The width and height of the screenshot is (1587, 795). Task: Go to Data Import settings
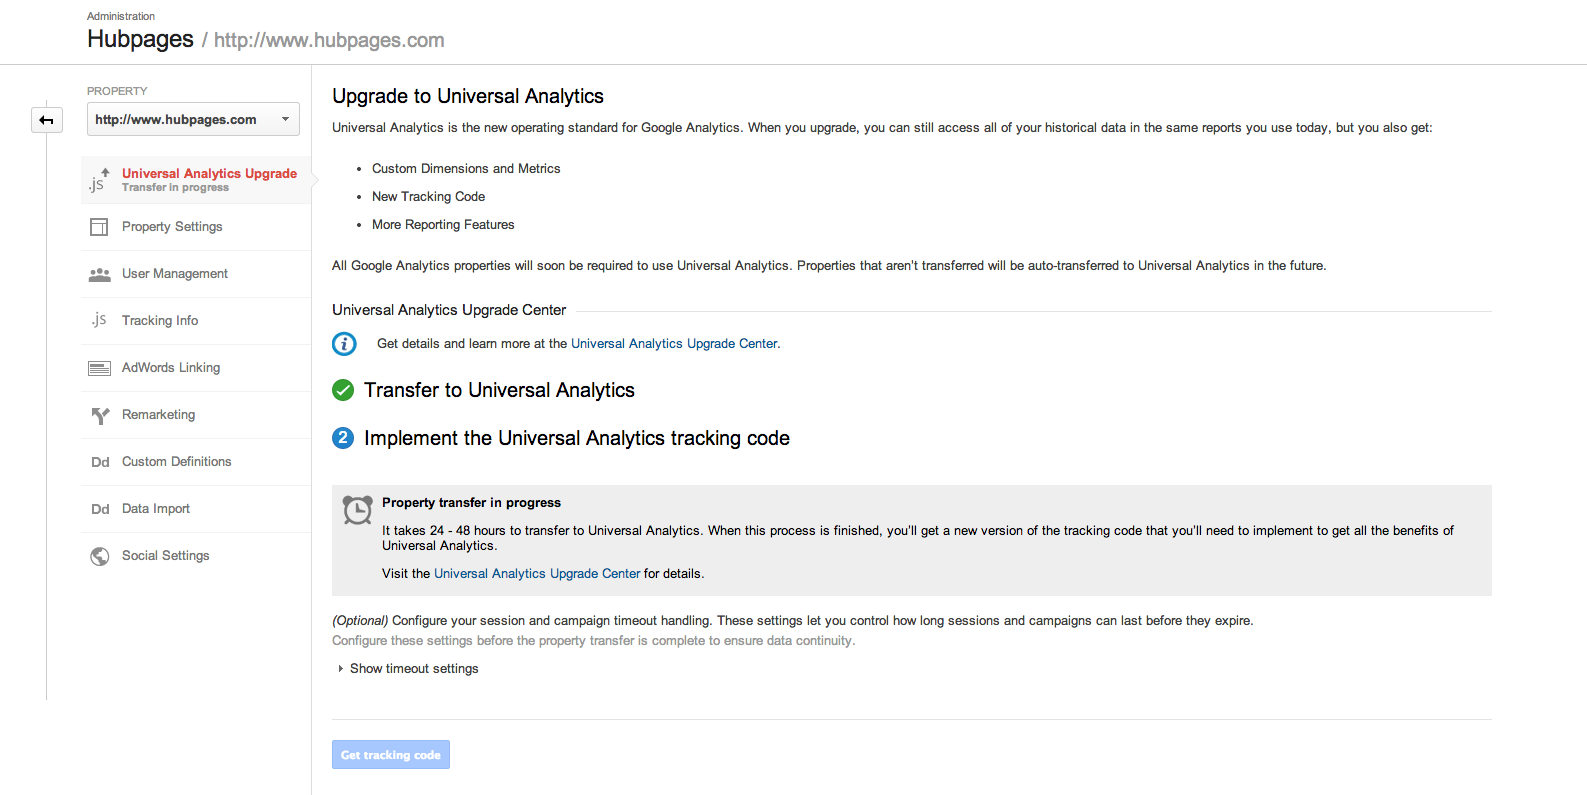156,509
